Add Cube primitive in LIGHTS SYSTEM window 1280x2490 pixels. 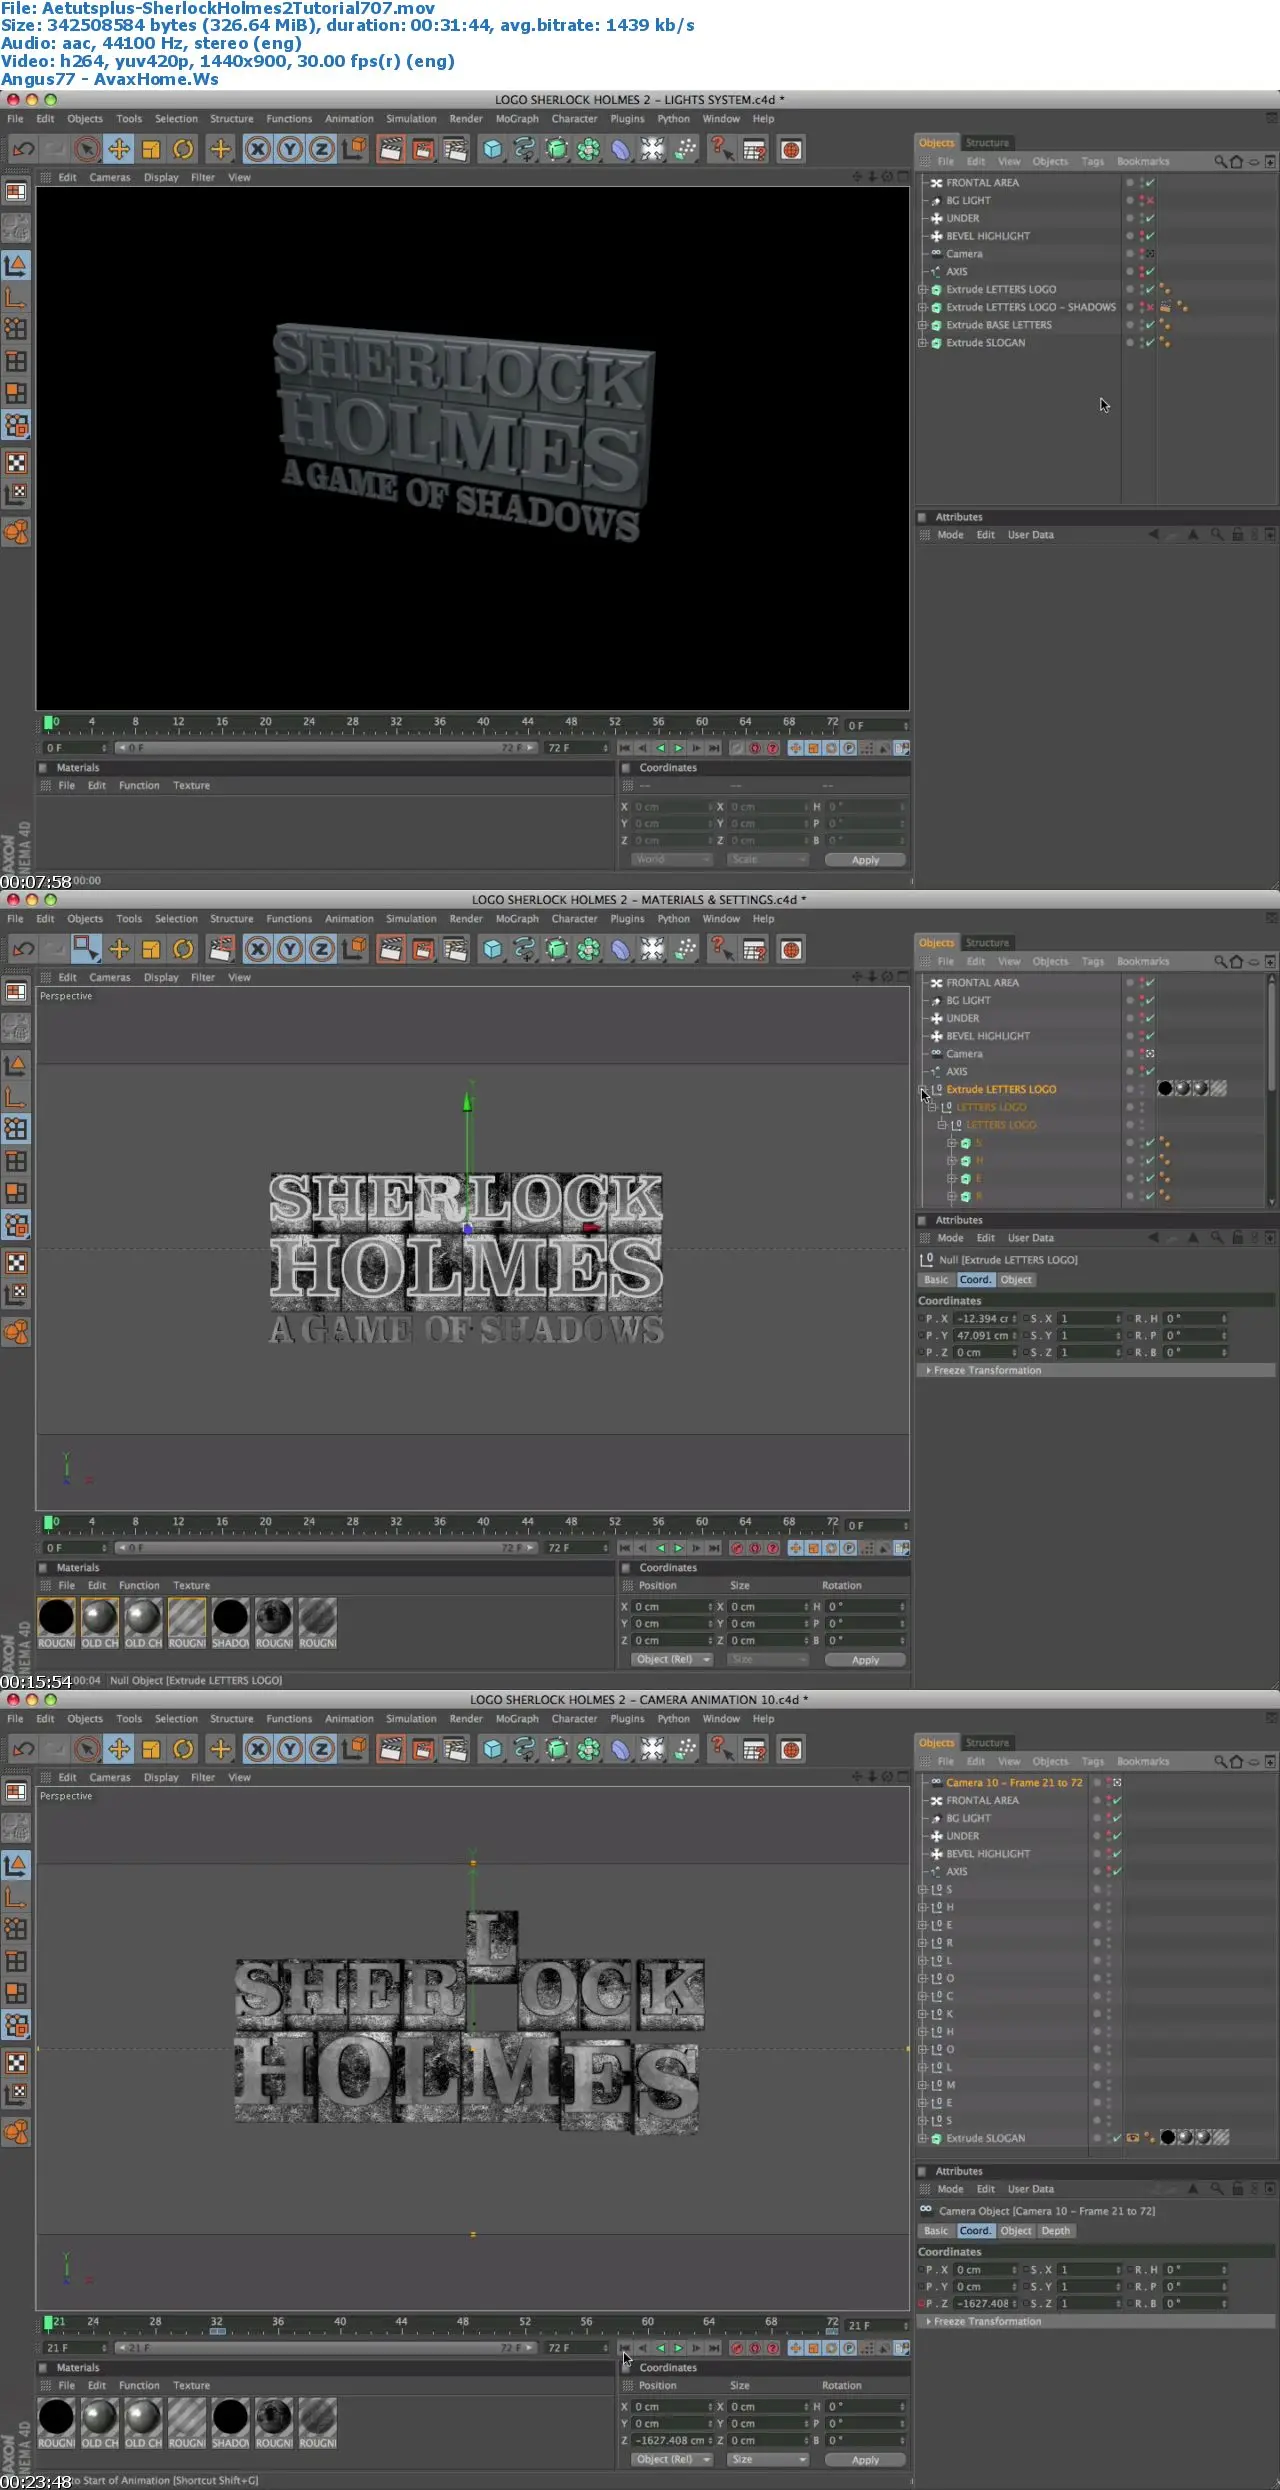(x=492, y=150)
